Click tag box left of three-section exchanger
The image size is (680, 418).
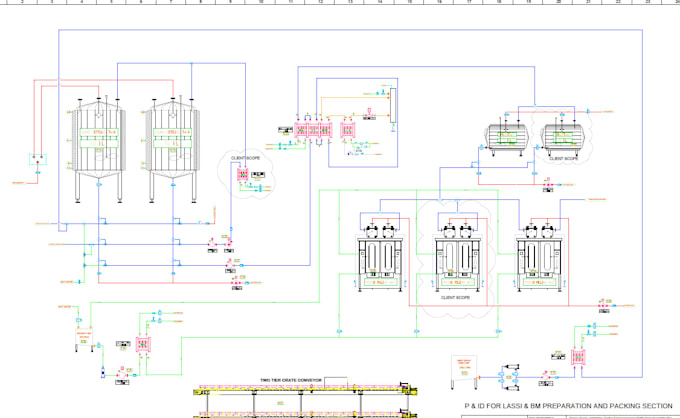click(x=285, y=129)
